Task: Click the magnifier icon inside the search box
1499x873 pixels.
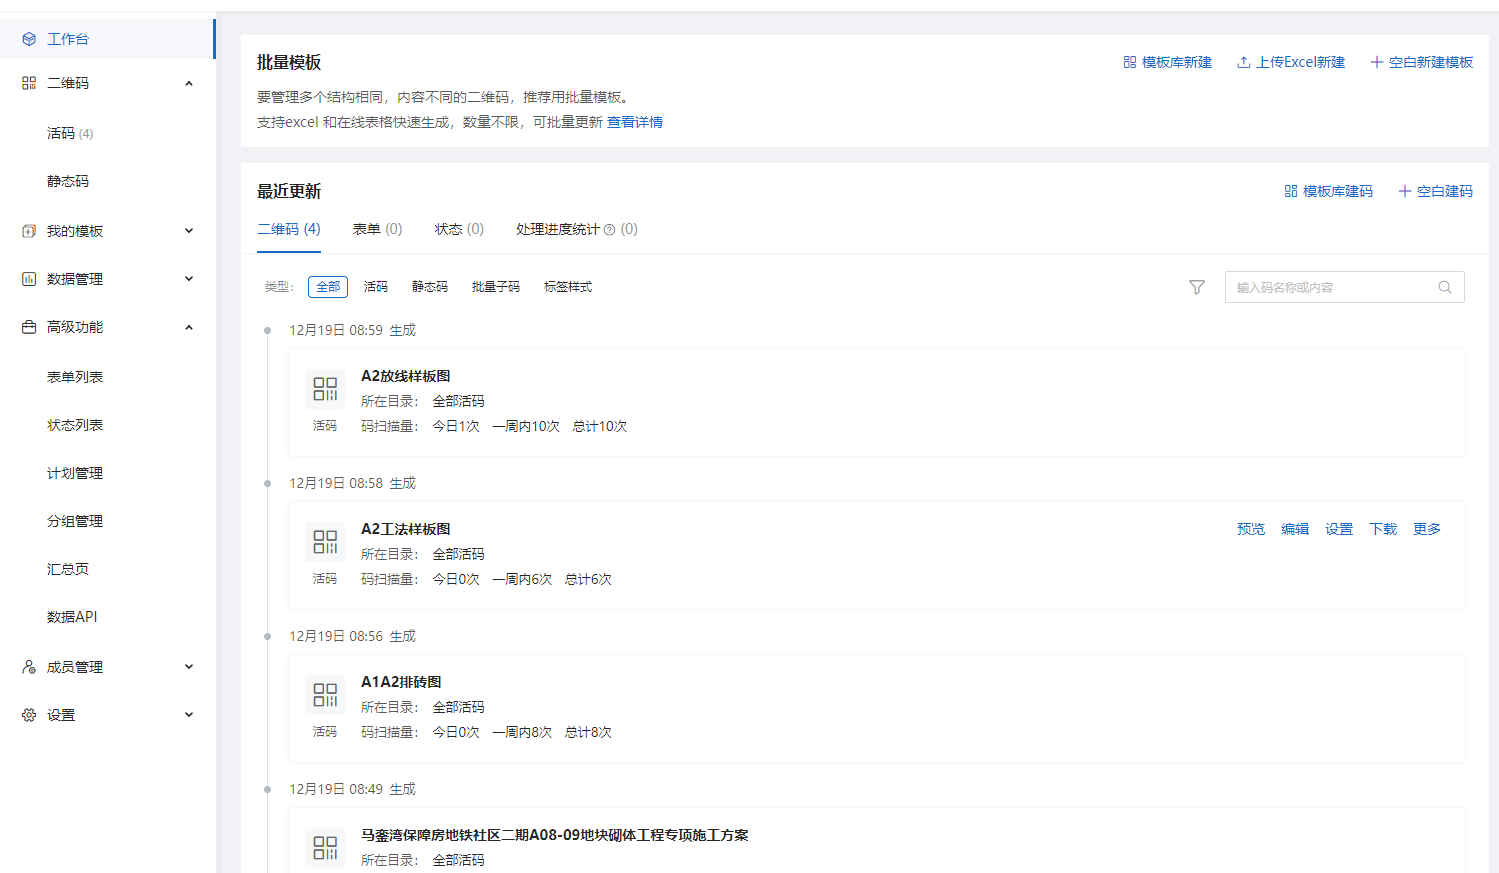Action: pos(1444,287)
